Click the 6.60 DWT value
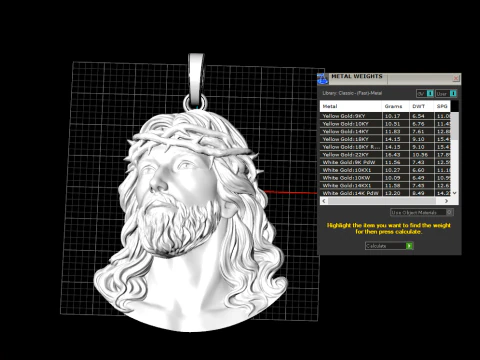 coord(418,170)
